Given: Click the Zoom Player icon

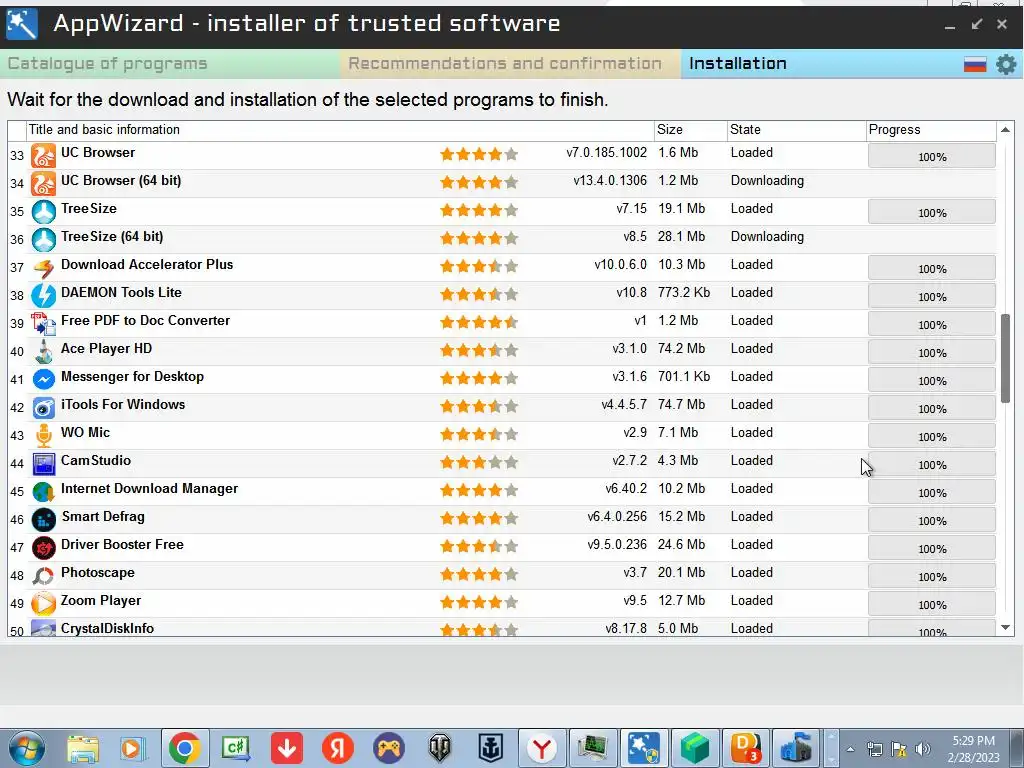Looking at the screenshot, I should click(44, 603).
